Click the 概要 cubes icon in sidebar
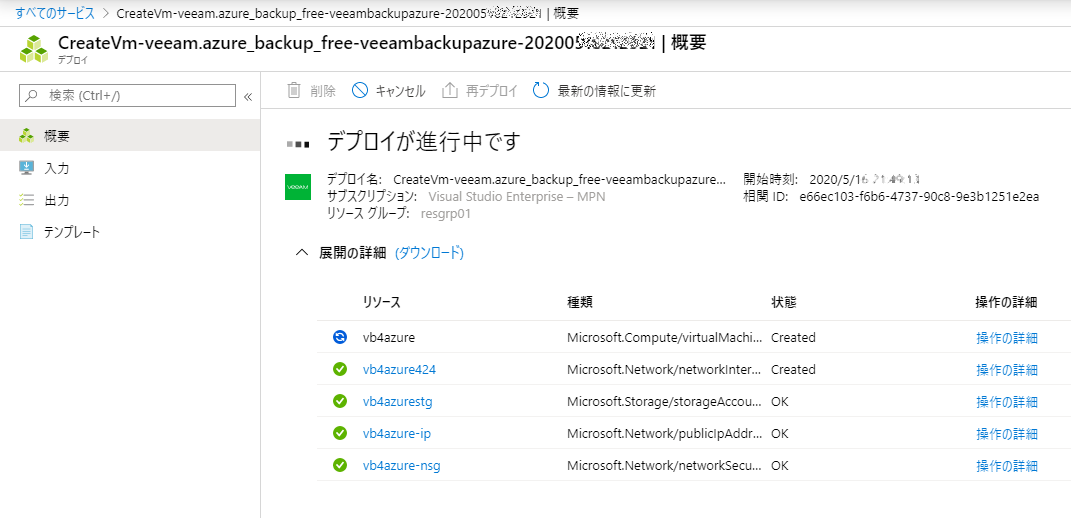Viewport: 1071px width, 518px height. pos(26,136)
